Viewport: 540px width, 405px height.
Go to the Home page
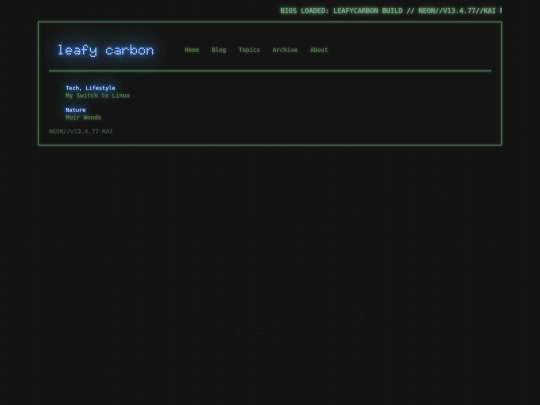click(192, 50)
